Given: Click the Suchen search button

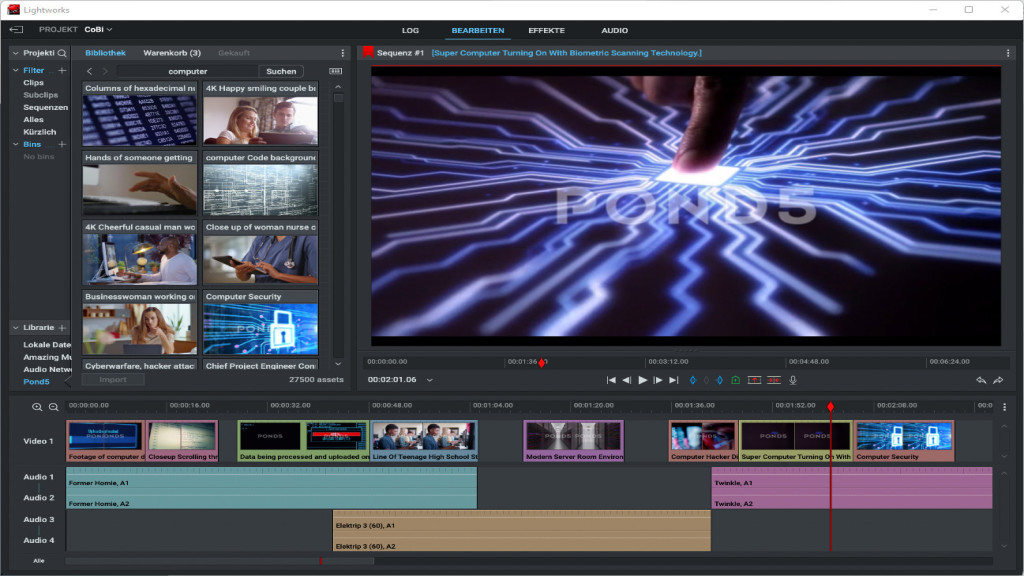Looking at the screenshot, I should (280, 71).
